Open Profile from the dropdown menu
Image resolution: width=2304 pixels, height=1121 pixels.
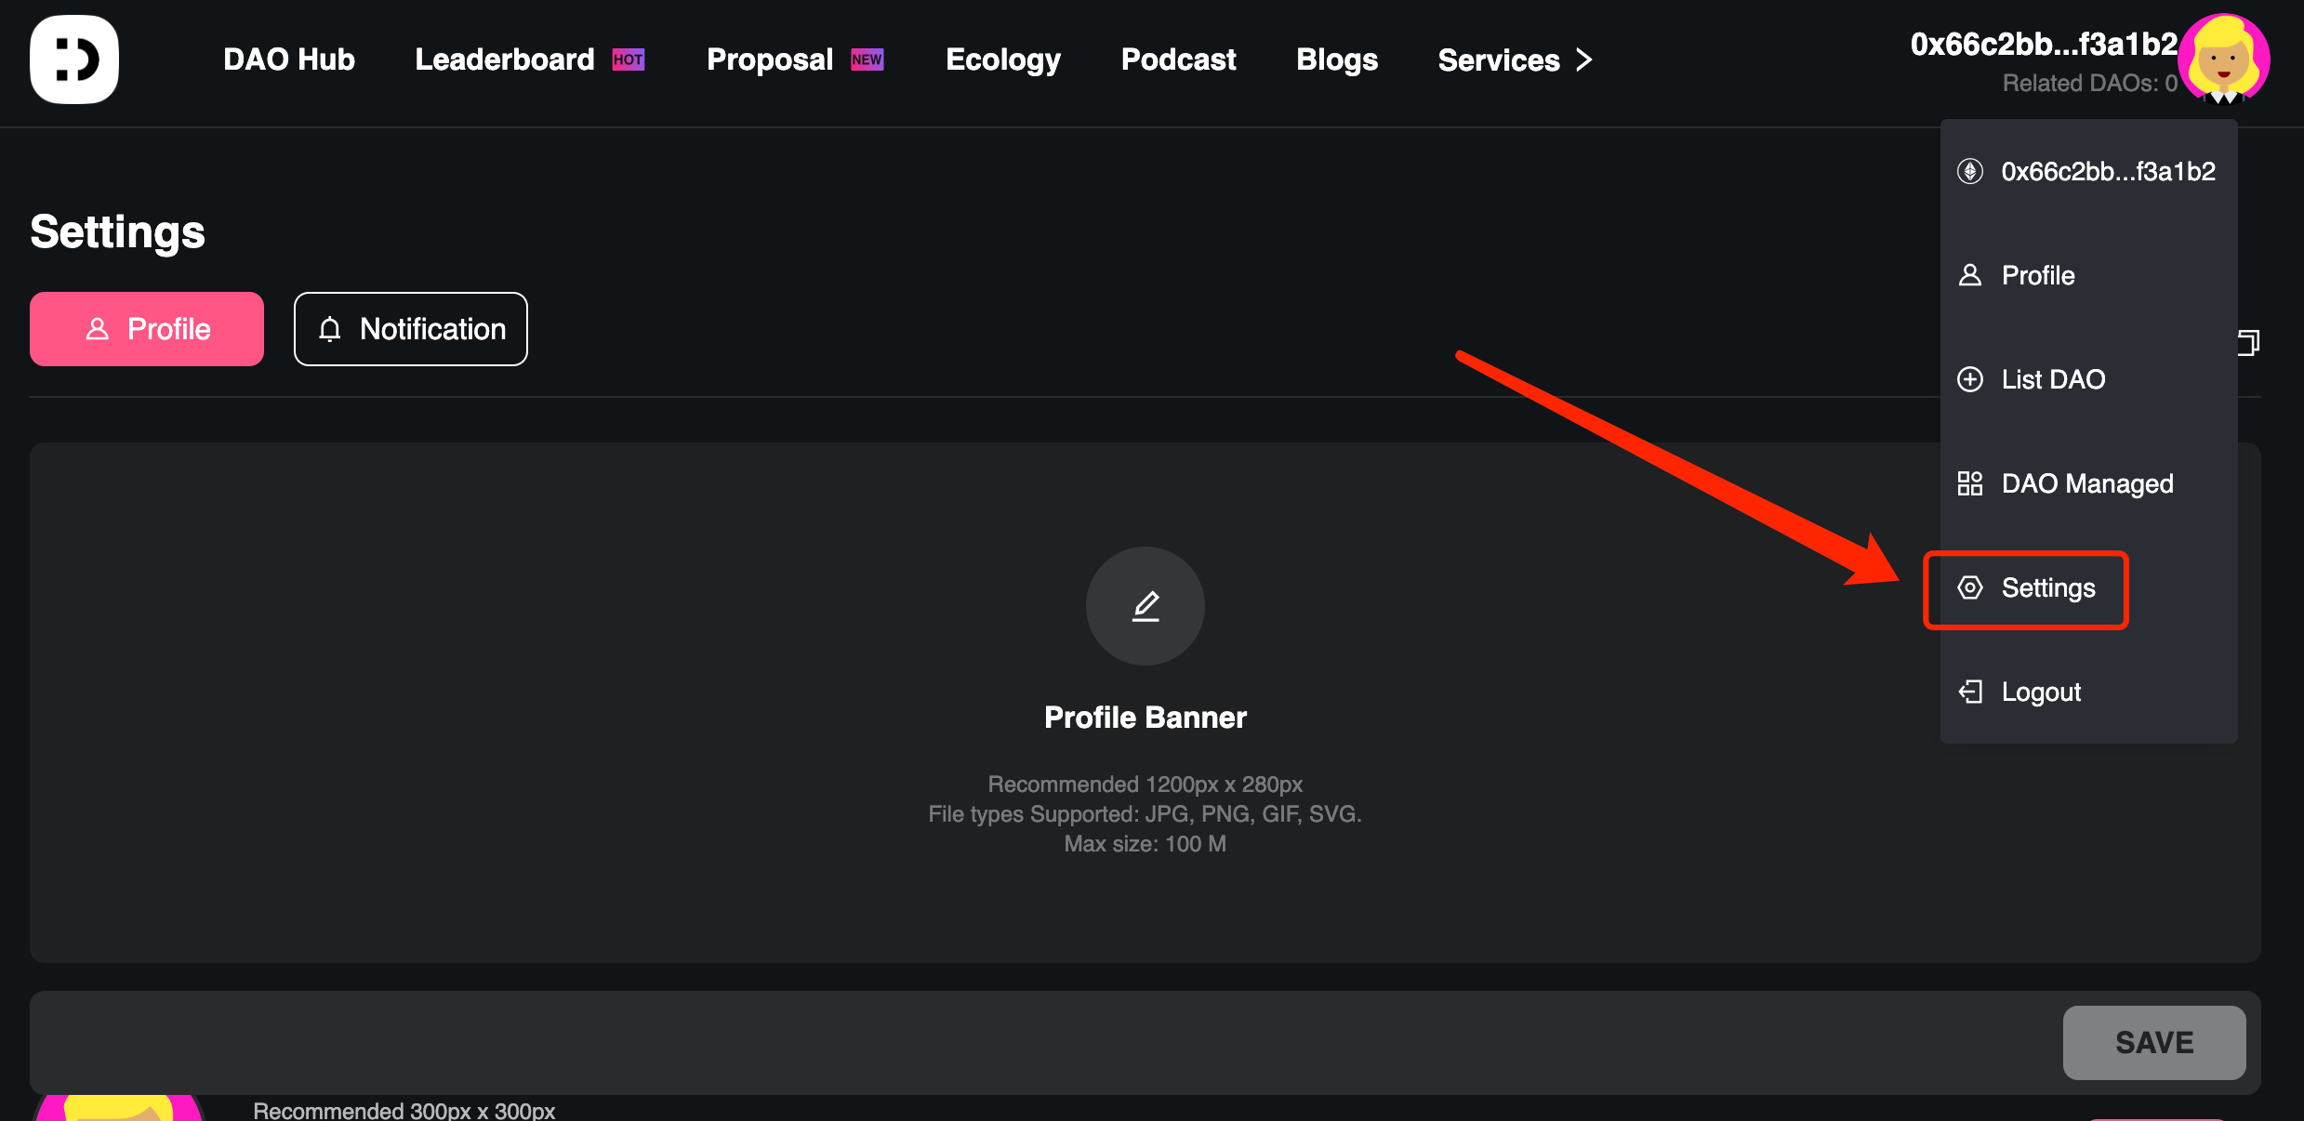pos(2037,276)
